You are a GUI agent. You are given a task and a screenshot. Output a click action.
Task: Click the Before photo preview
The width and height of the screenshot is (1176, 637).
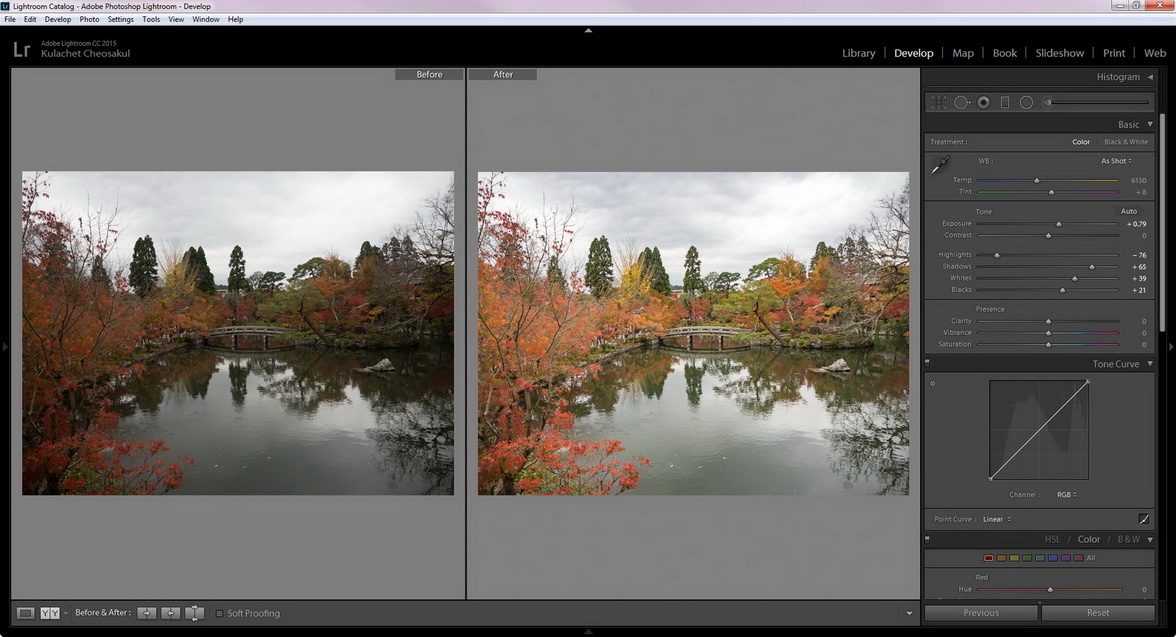pyautogui.click(x=238, y=333)
